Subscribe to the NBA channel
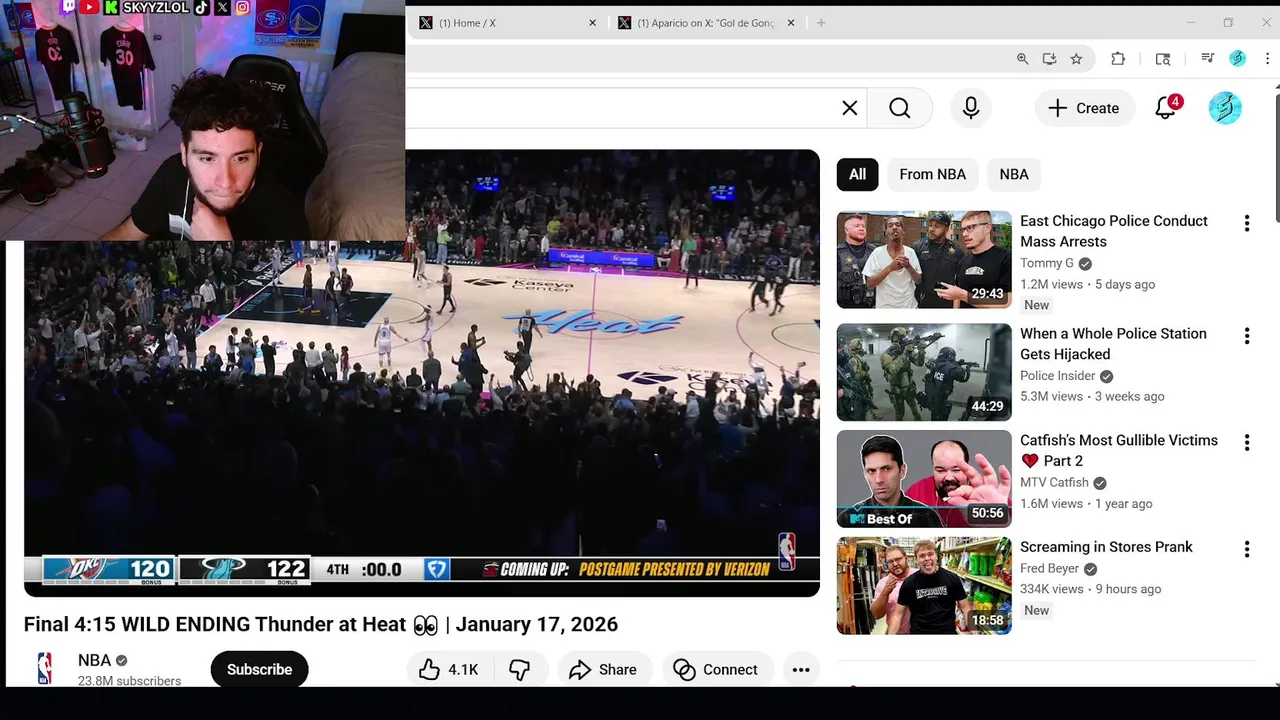Viewport: 1280px width, 720px height. tap(259, 670)
